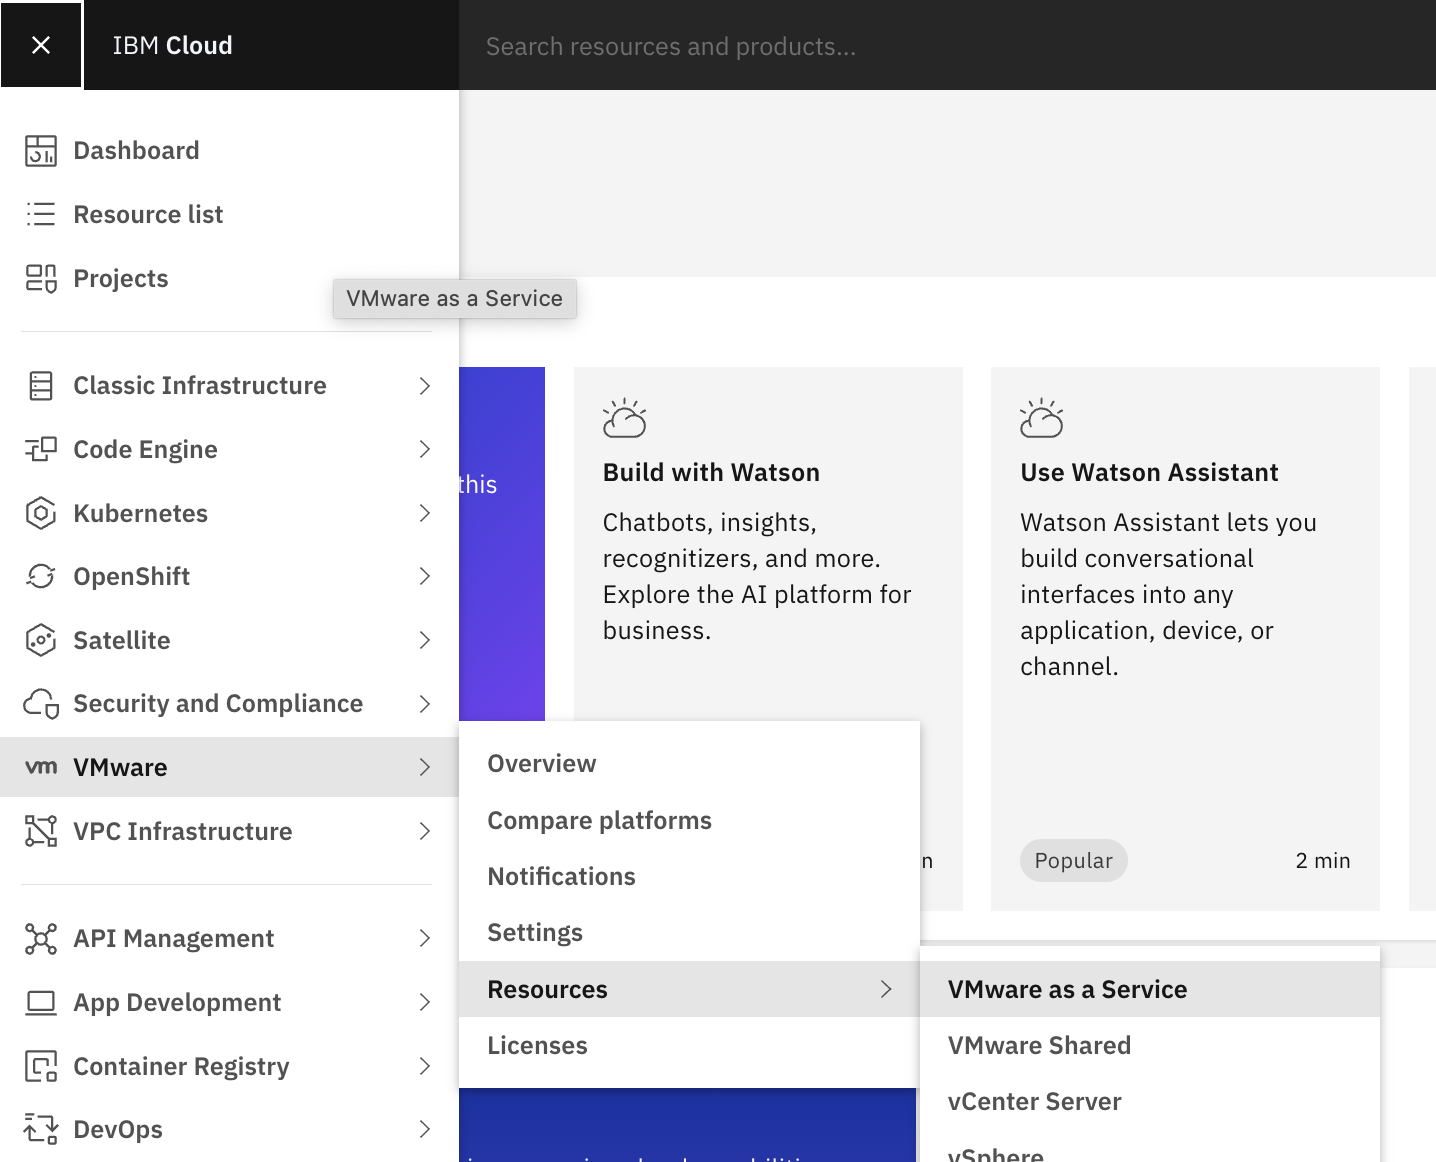Viewport: 1436px width, 1162px height.
Task: Click the Satellite icon
Action: click(x=41, y=640)
